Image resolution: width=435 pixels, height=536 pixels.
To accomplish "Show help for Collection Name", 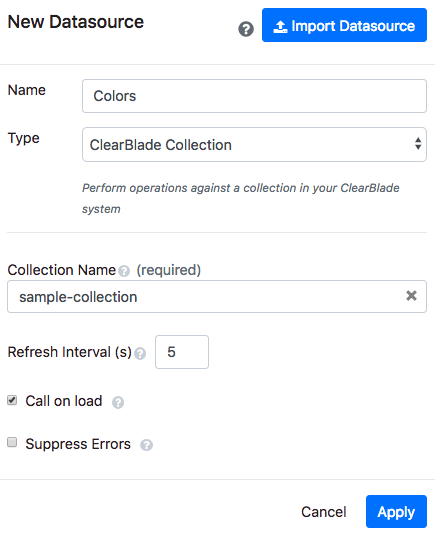I will click(x=124, y=271).
